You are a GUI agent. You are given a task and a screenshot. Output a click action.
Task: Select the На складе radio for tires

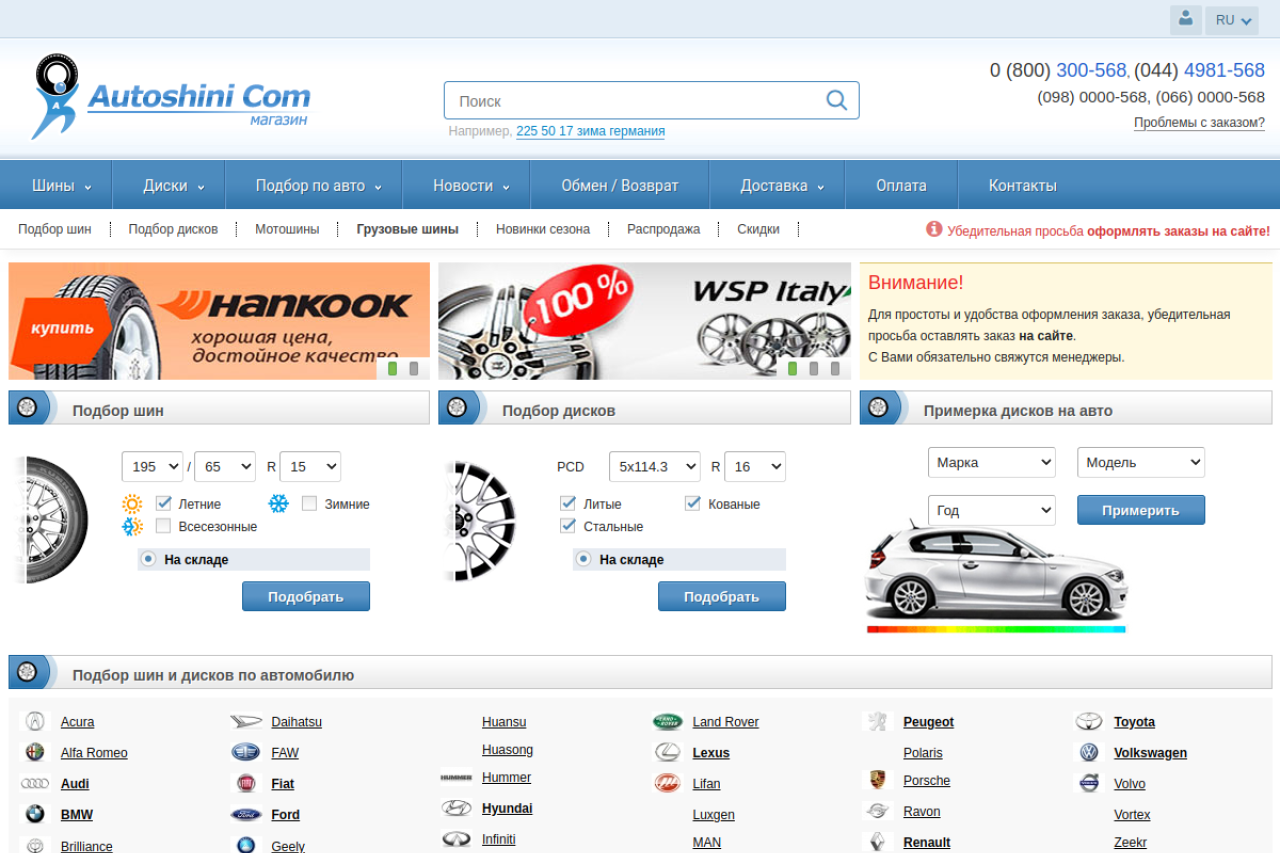(x=149, y=559)
